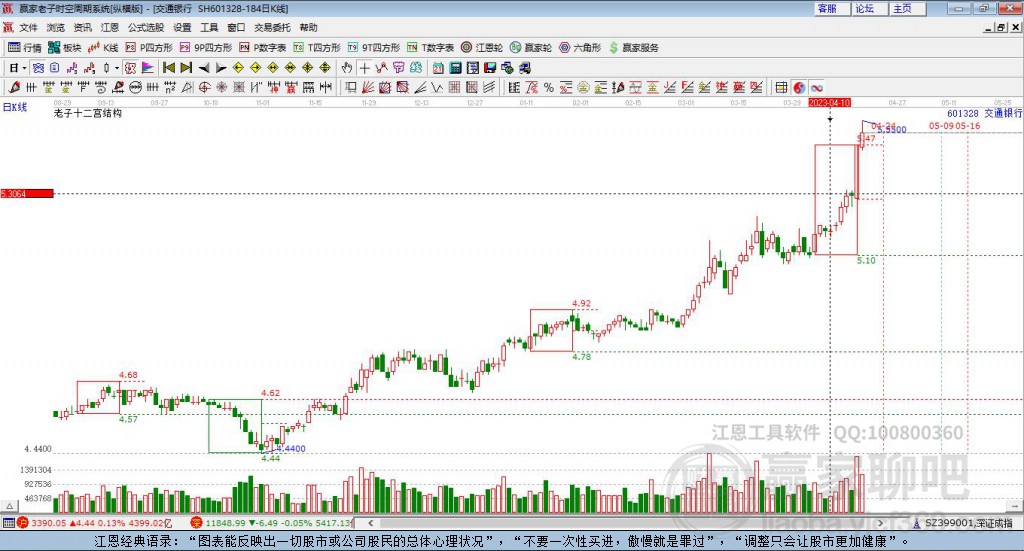Jump to the first bar with the skip-to-start arrow
The width and height of the screenshot is (1024, 551).
coord(168,68)
